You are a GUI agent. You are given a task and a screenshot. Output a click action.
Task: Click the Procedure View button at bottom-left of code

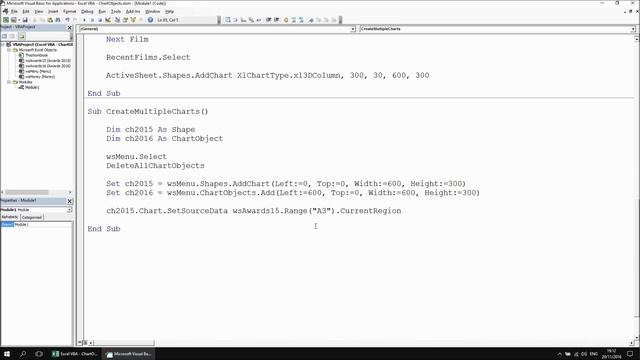pos(80,343)
